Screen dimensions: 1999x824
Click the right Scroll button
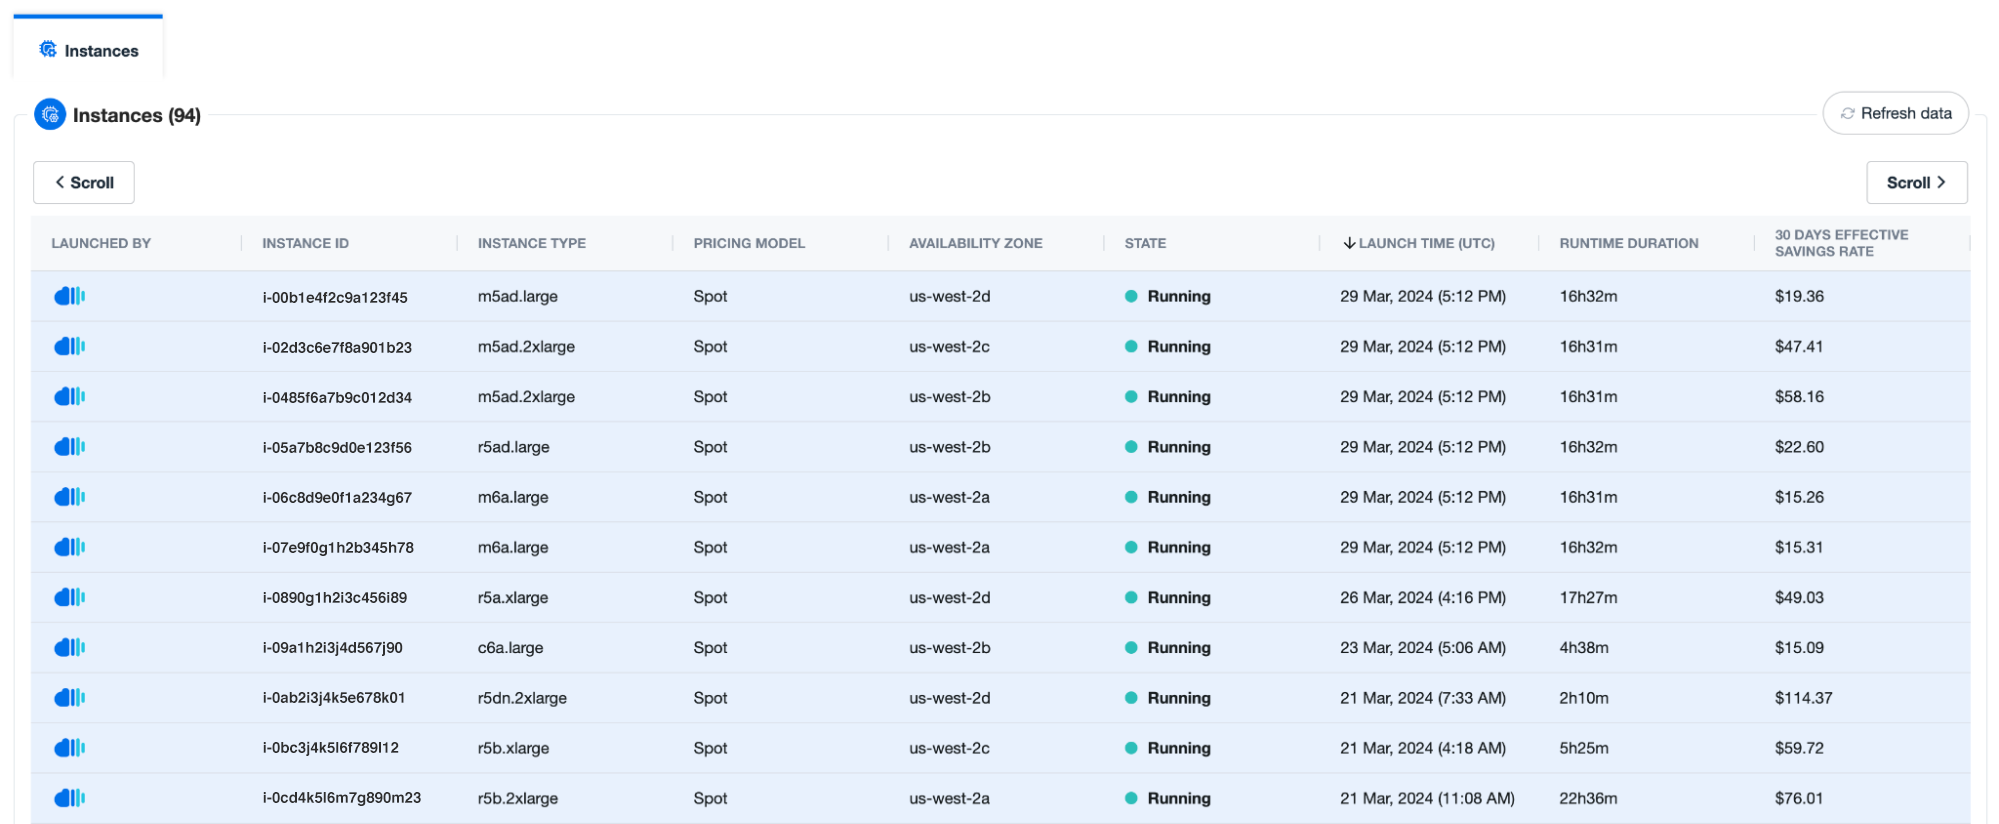(x=1916, y=183)
